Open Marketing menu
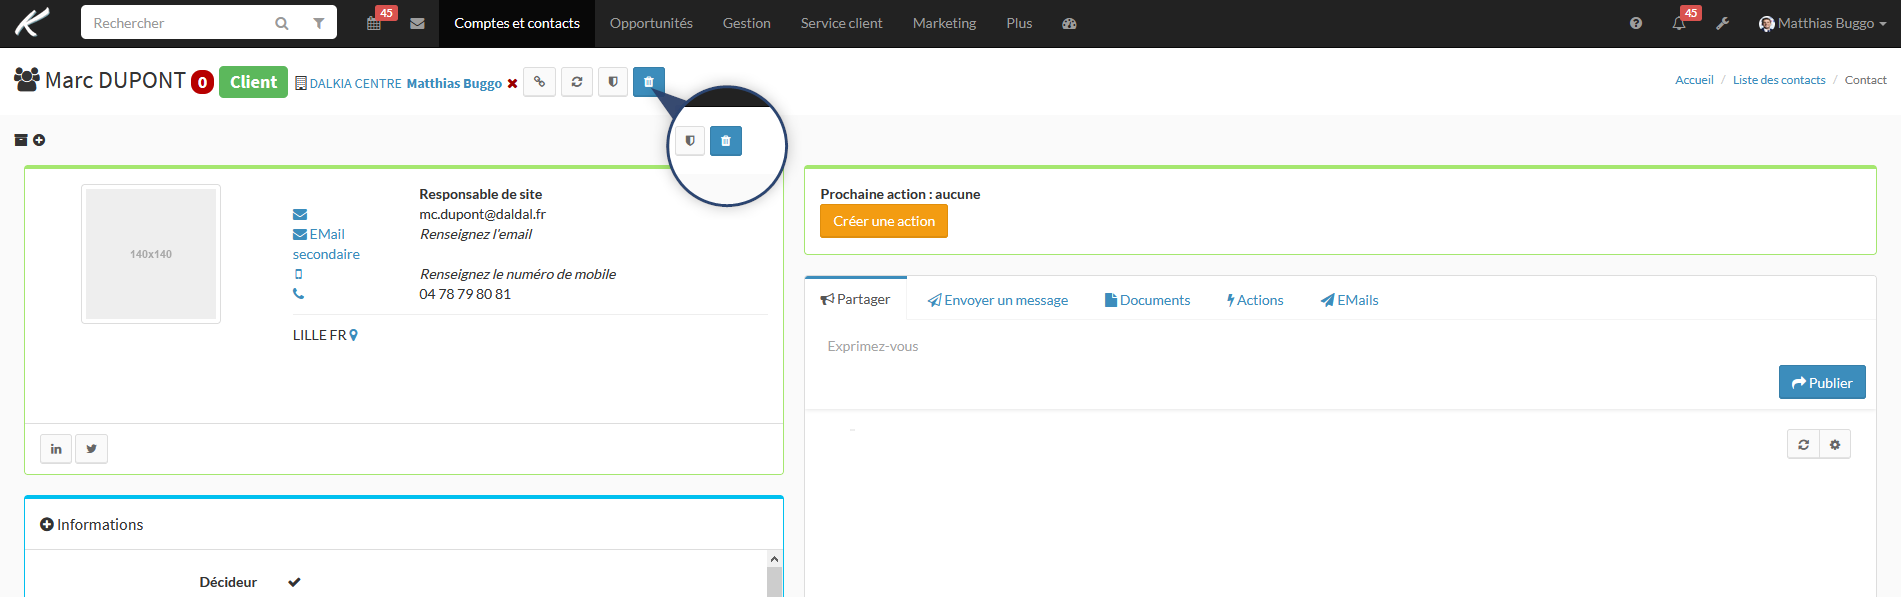The width and height of the screenshot is (1901, 597). coord(944,23)
